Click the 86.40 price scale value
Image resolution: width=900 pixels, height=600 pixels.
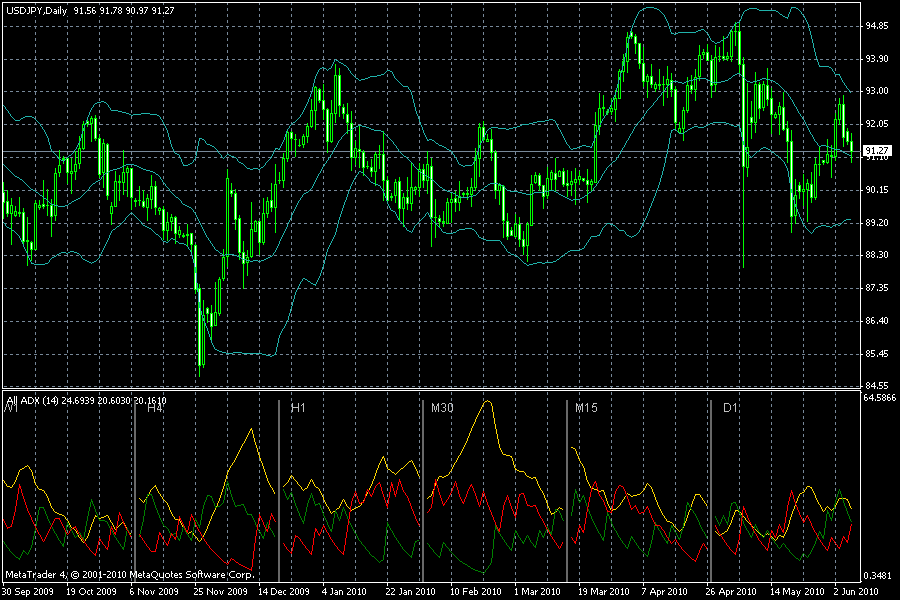point(876,320)
